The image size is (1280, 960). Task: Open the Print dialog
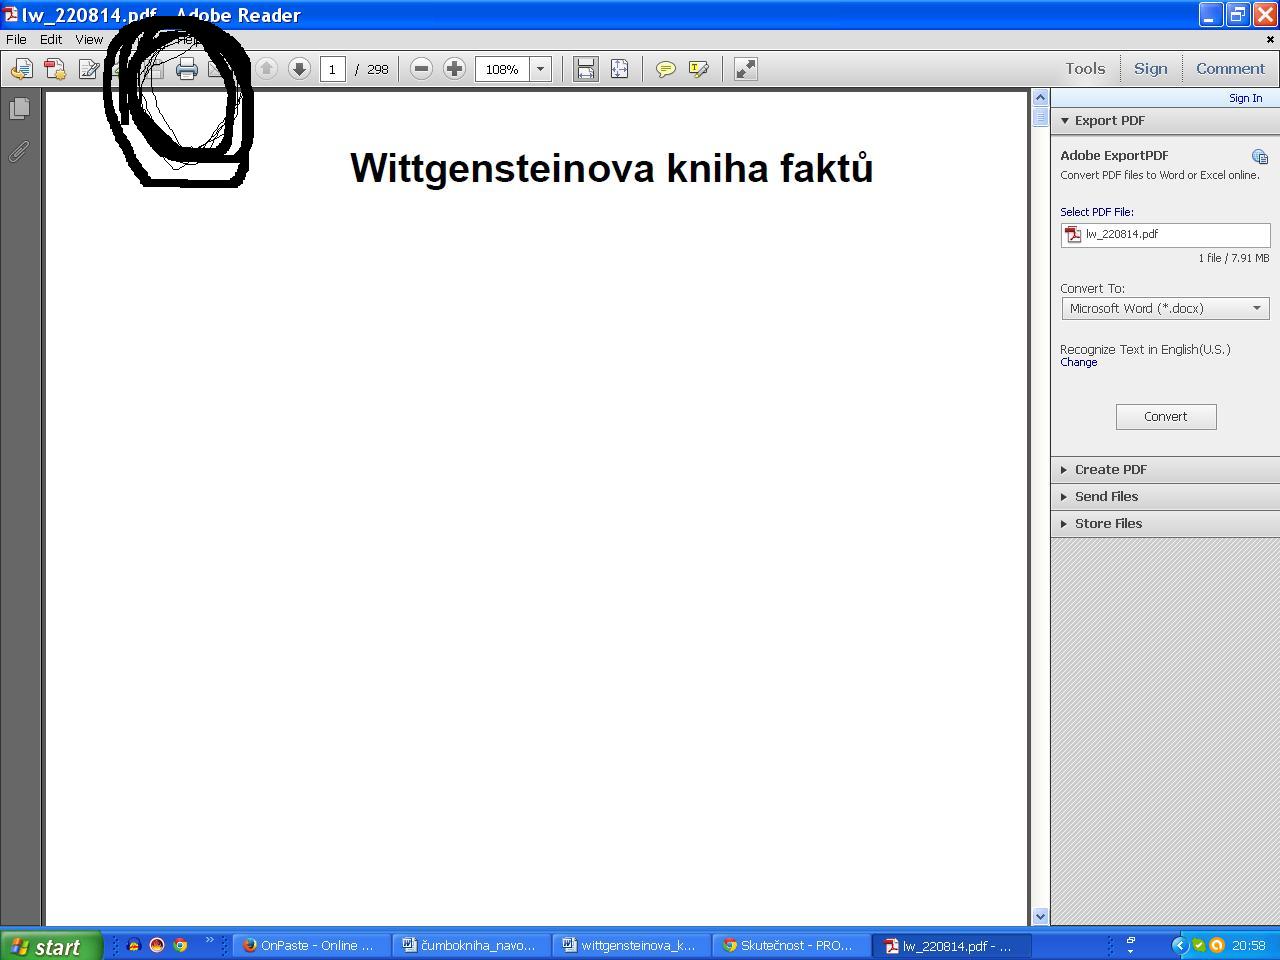[x=188, y=69]
